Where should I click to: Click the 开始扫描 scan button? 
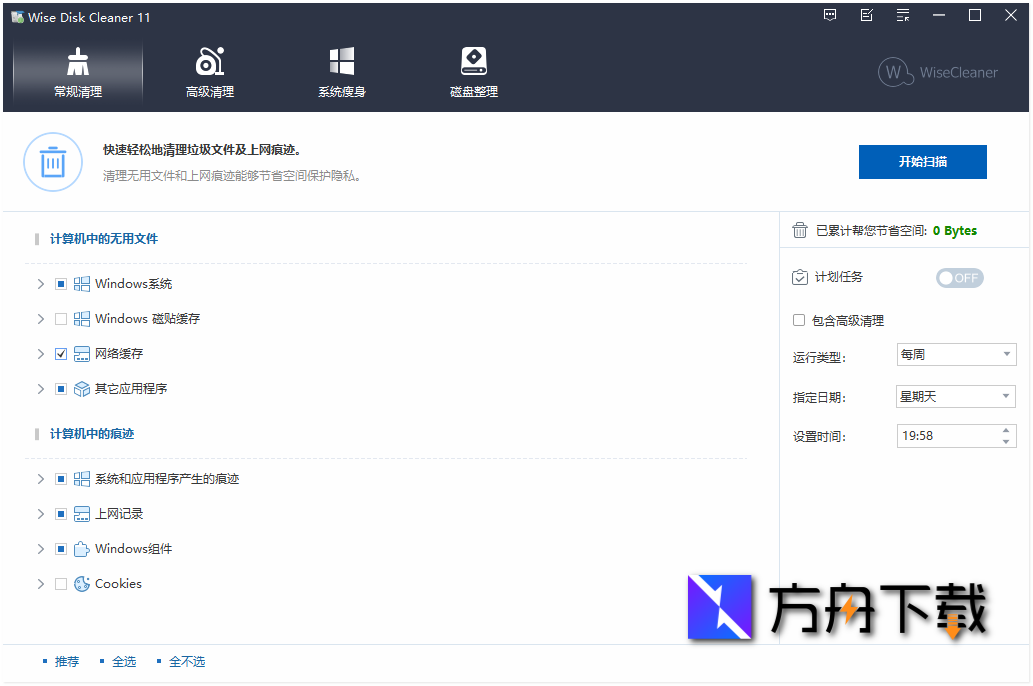click(922, 161)
